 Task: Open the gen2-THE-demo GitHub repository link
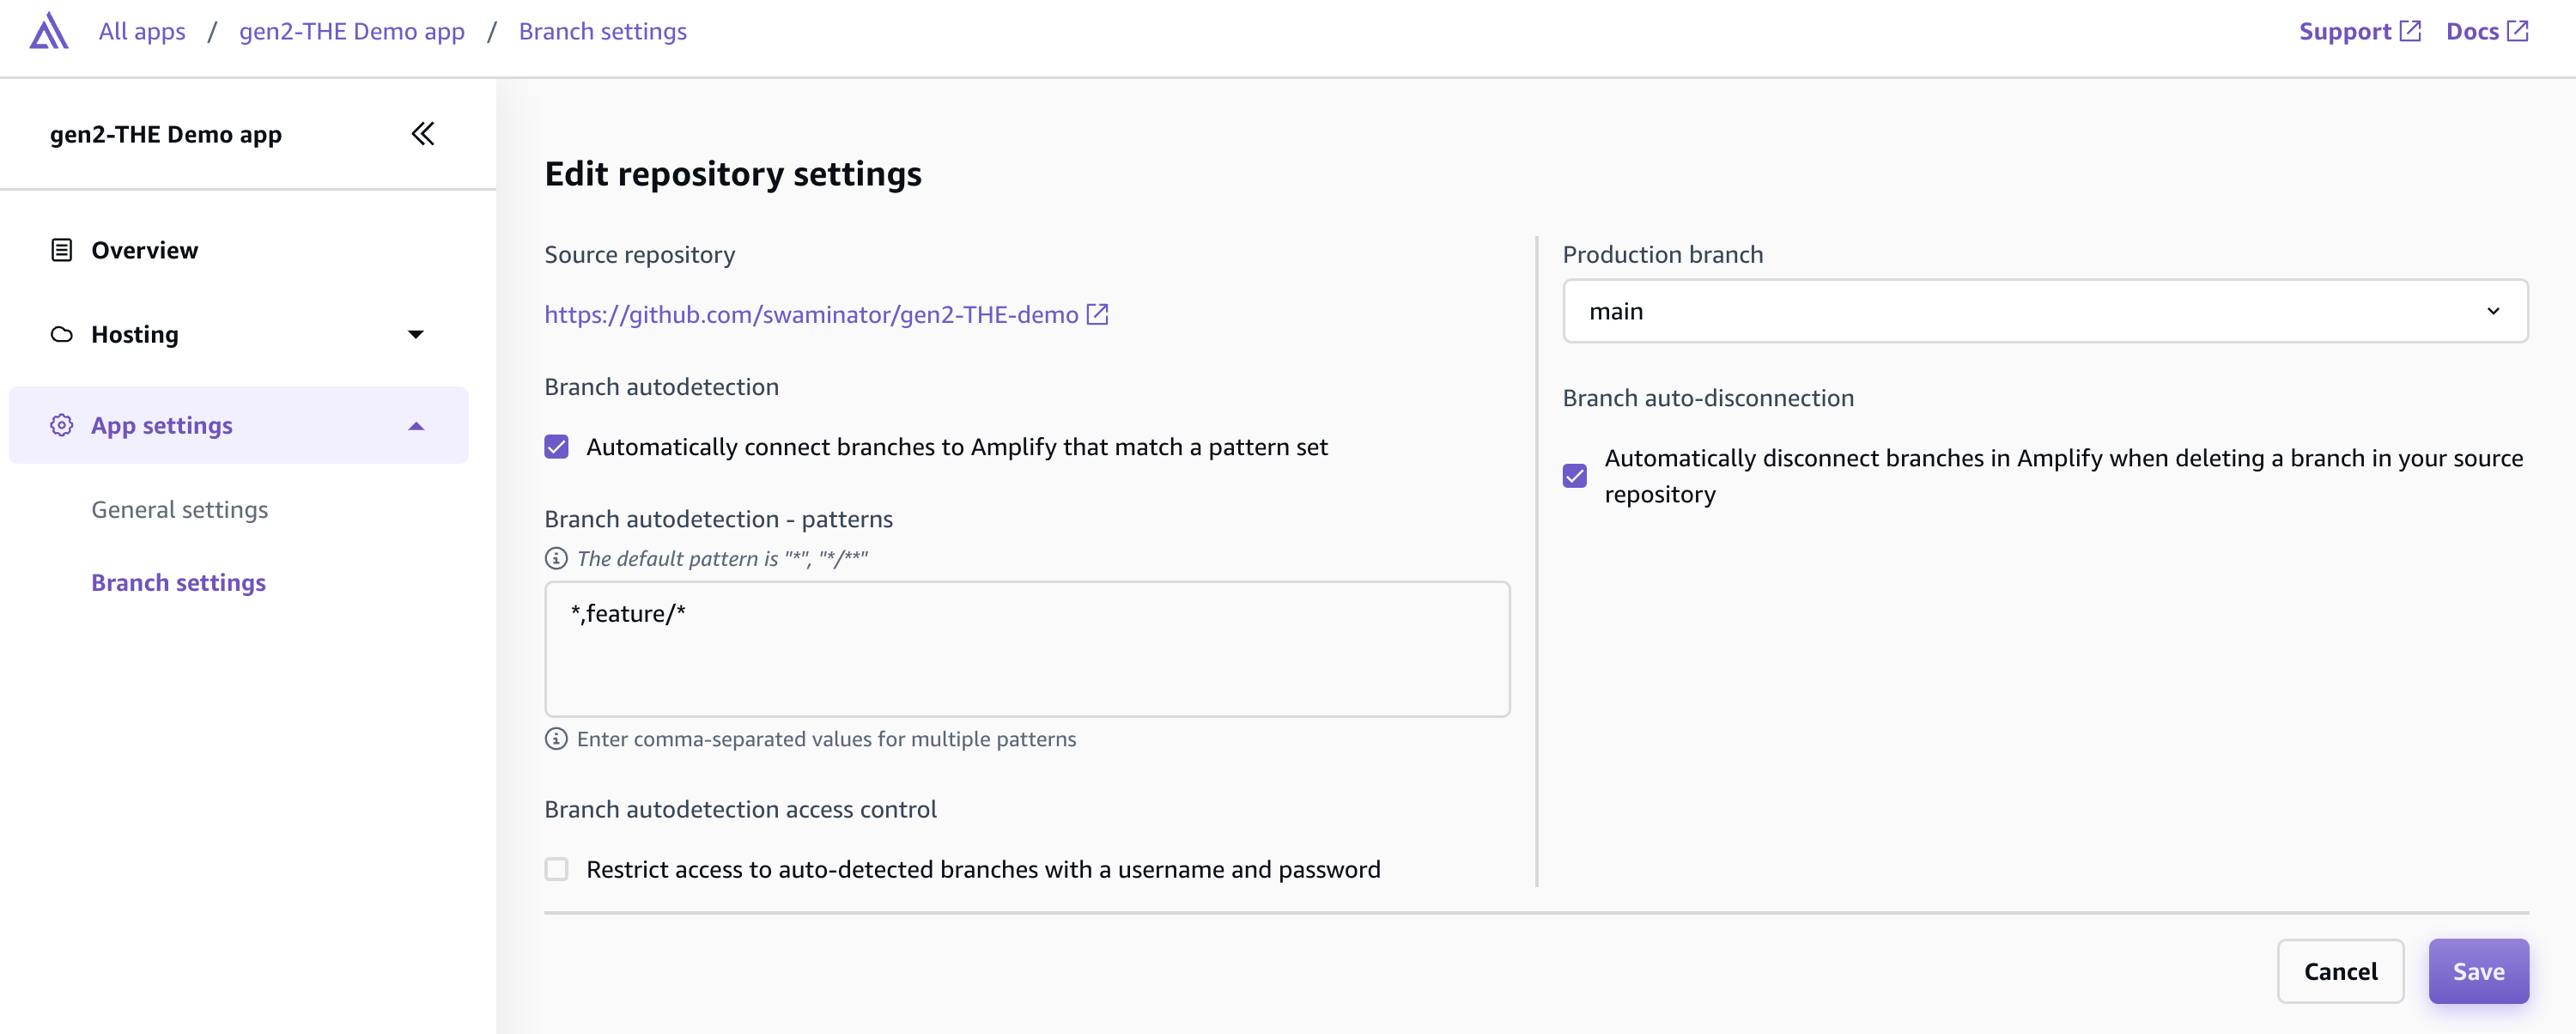[x=810, y=314]
